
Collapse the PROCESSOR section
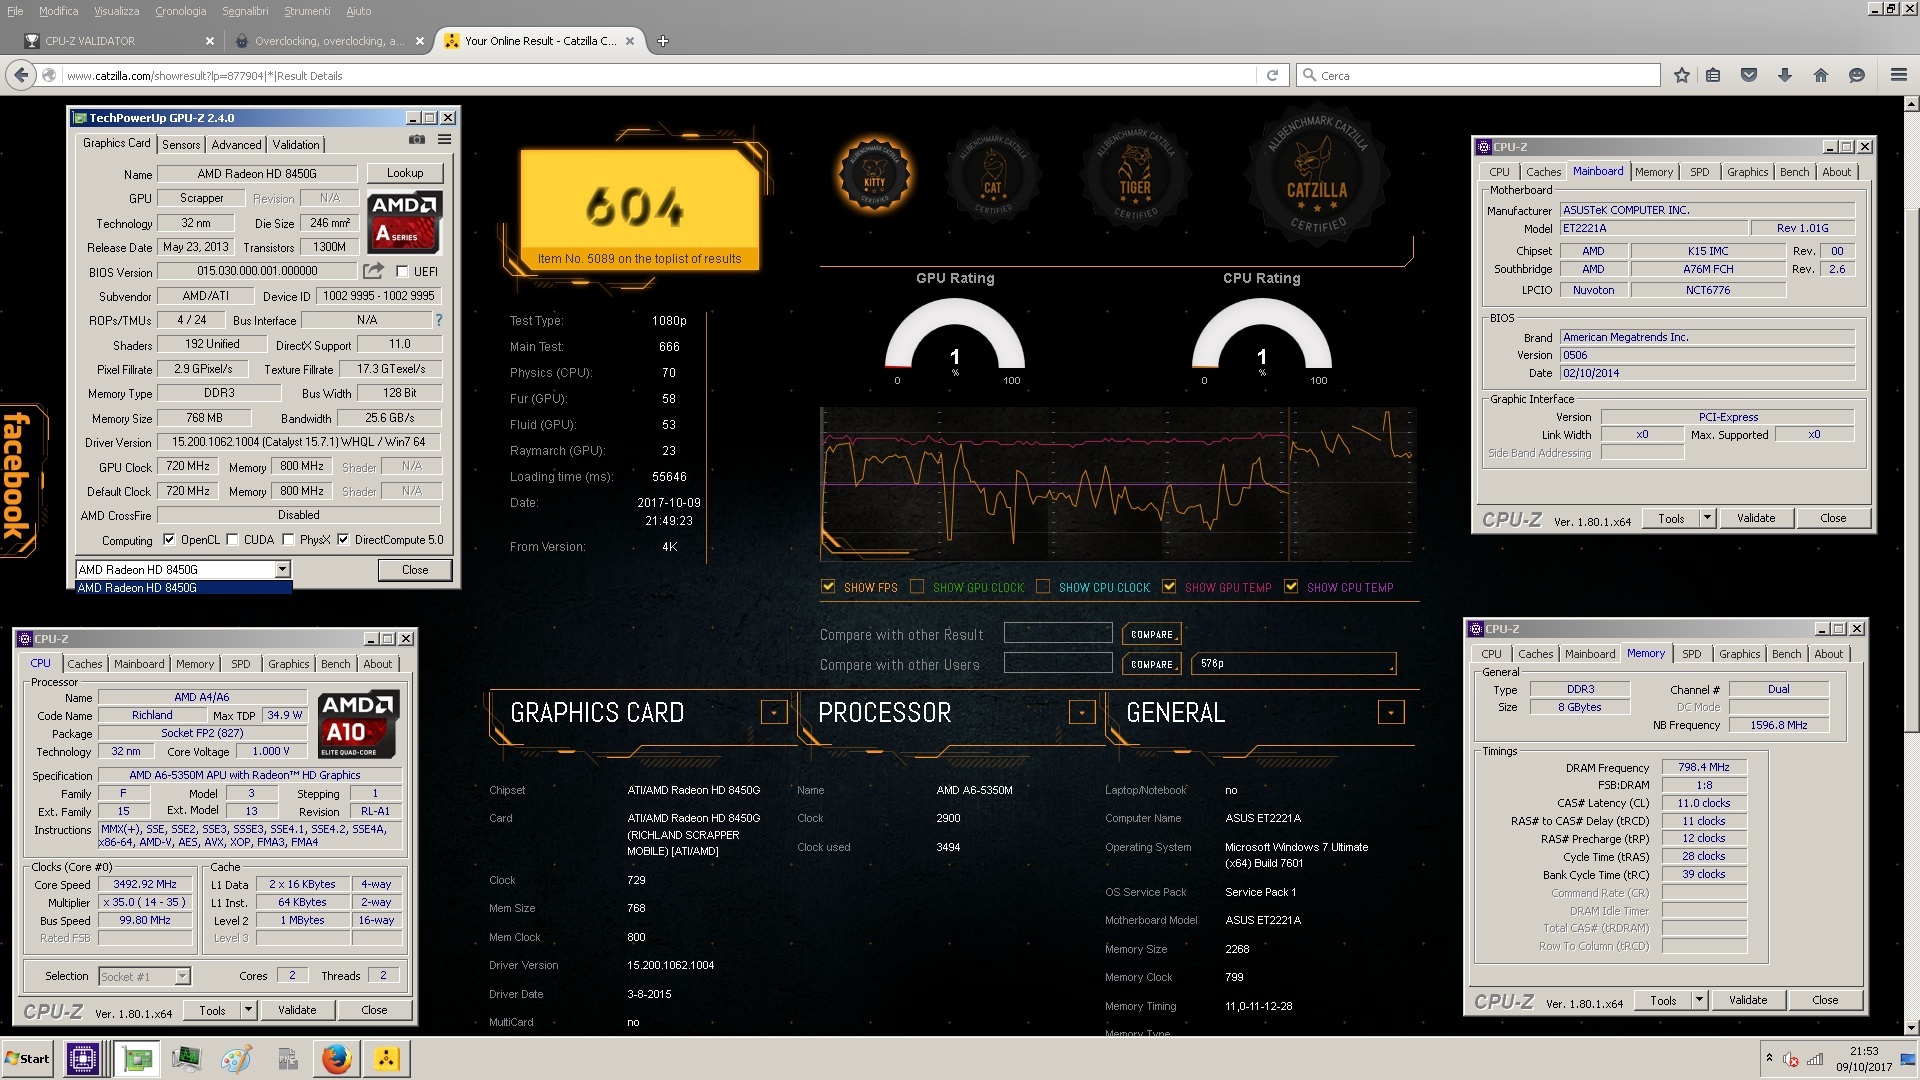[x=1081, y=712]
